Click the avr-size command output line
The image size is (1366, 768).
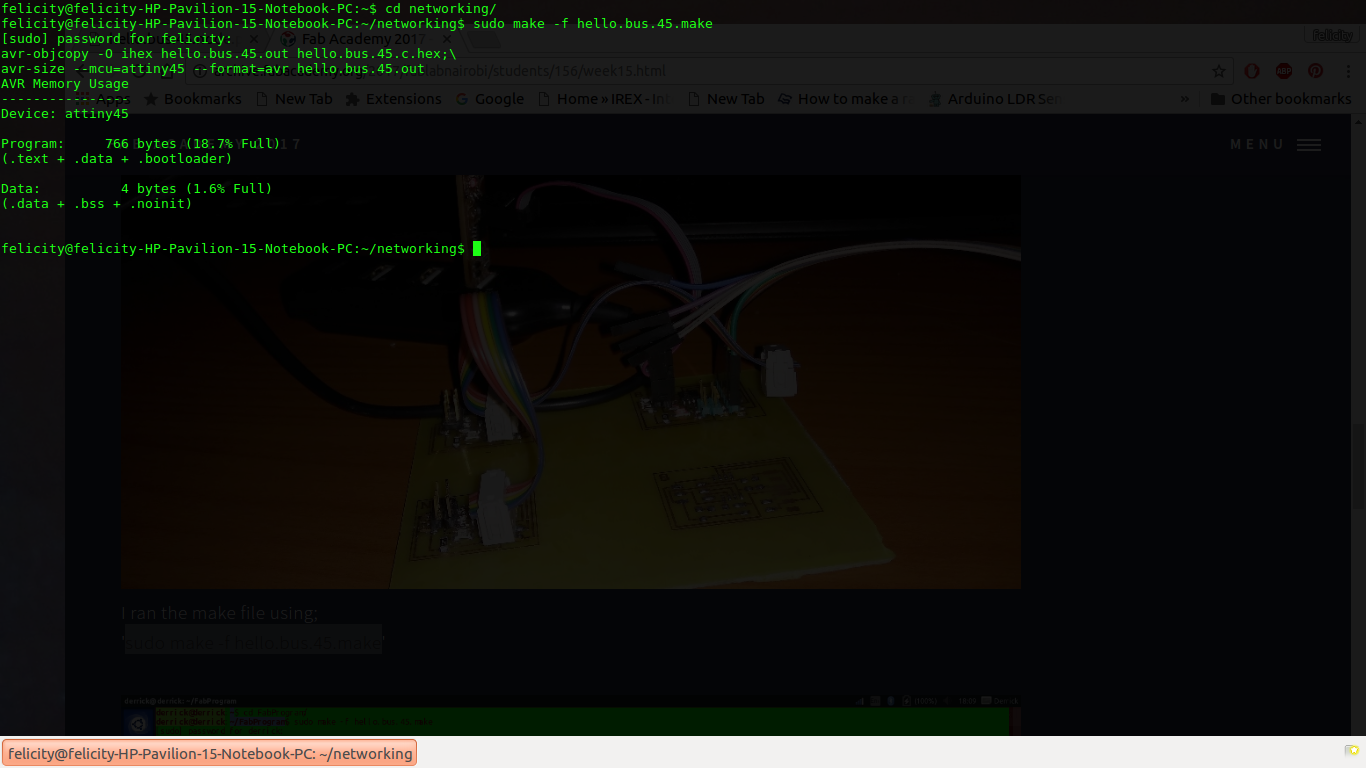tap(213, 69)
